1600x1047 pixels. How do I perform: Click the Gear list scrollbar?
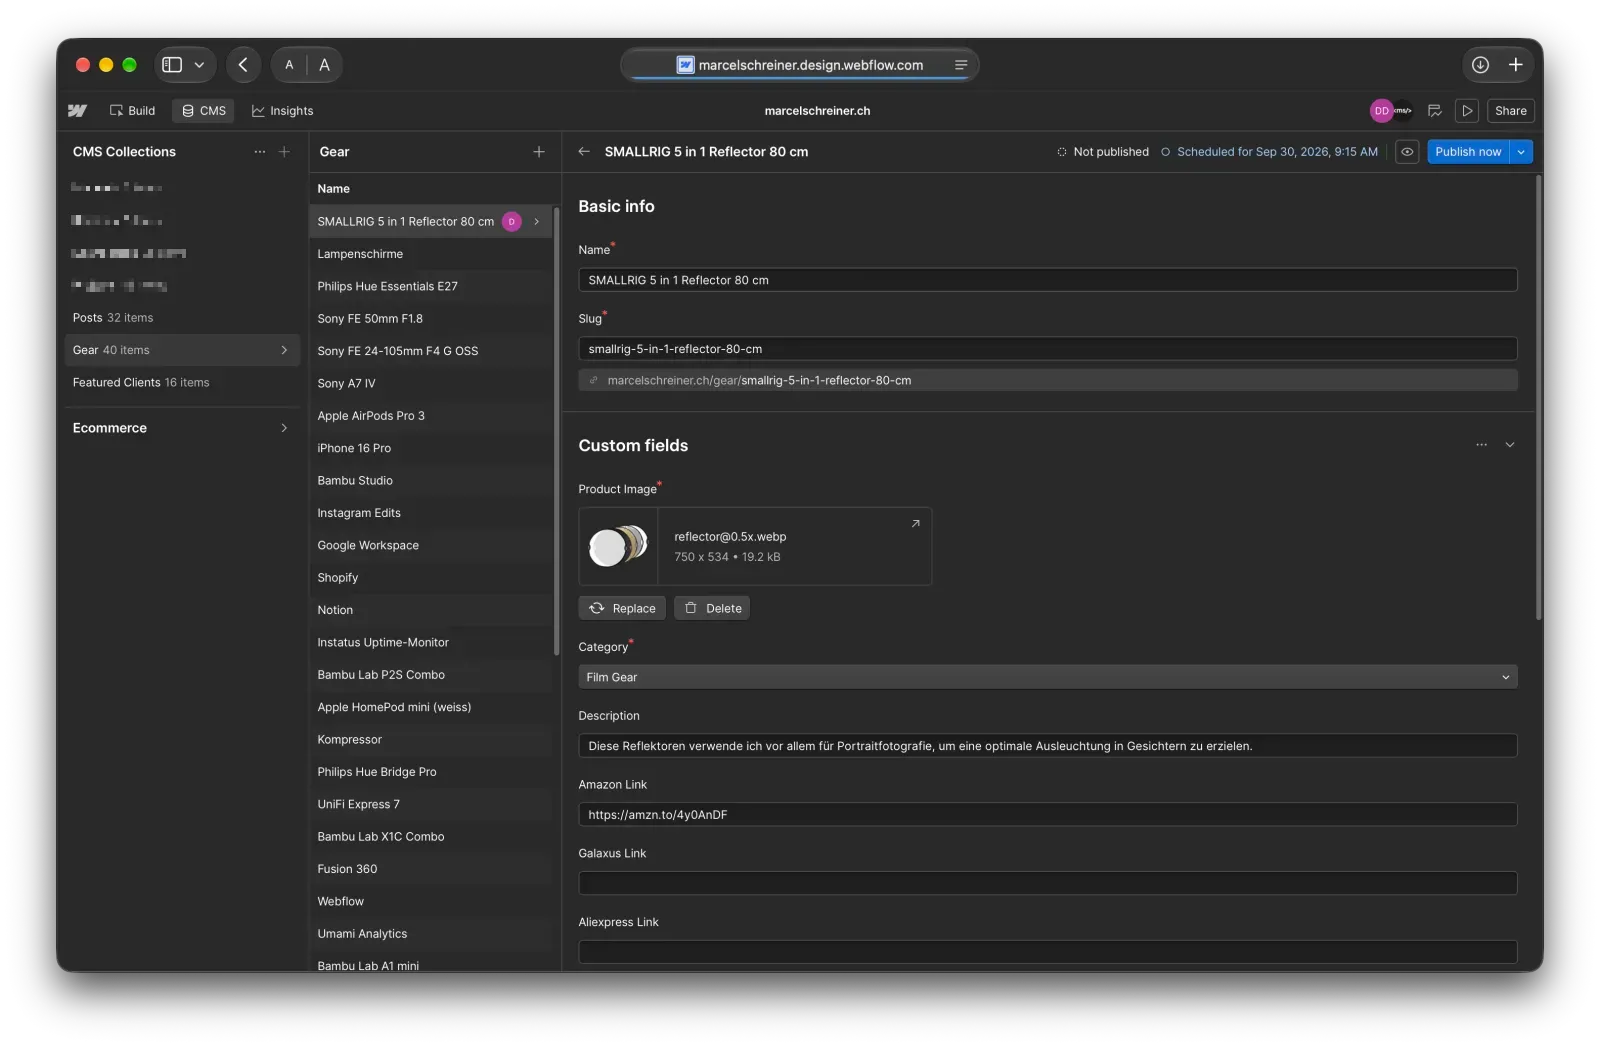pos(556,430)
